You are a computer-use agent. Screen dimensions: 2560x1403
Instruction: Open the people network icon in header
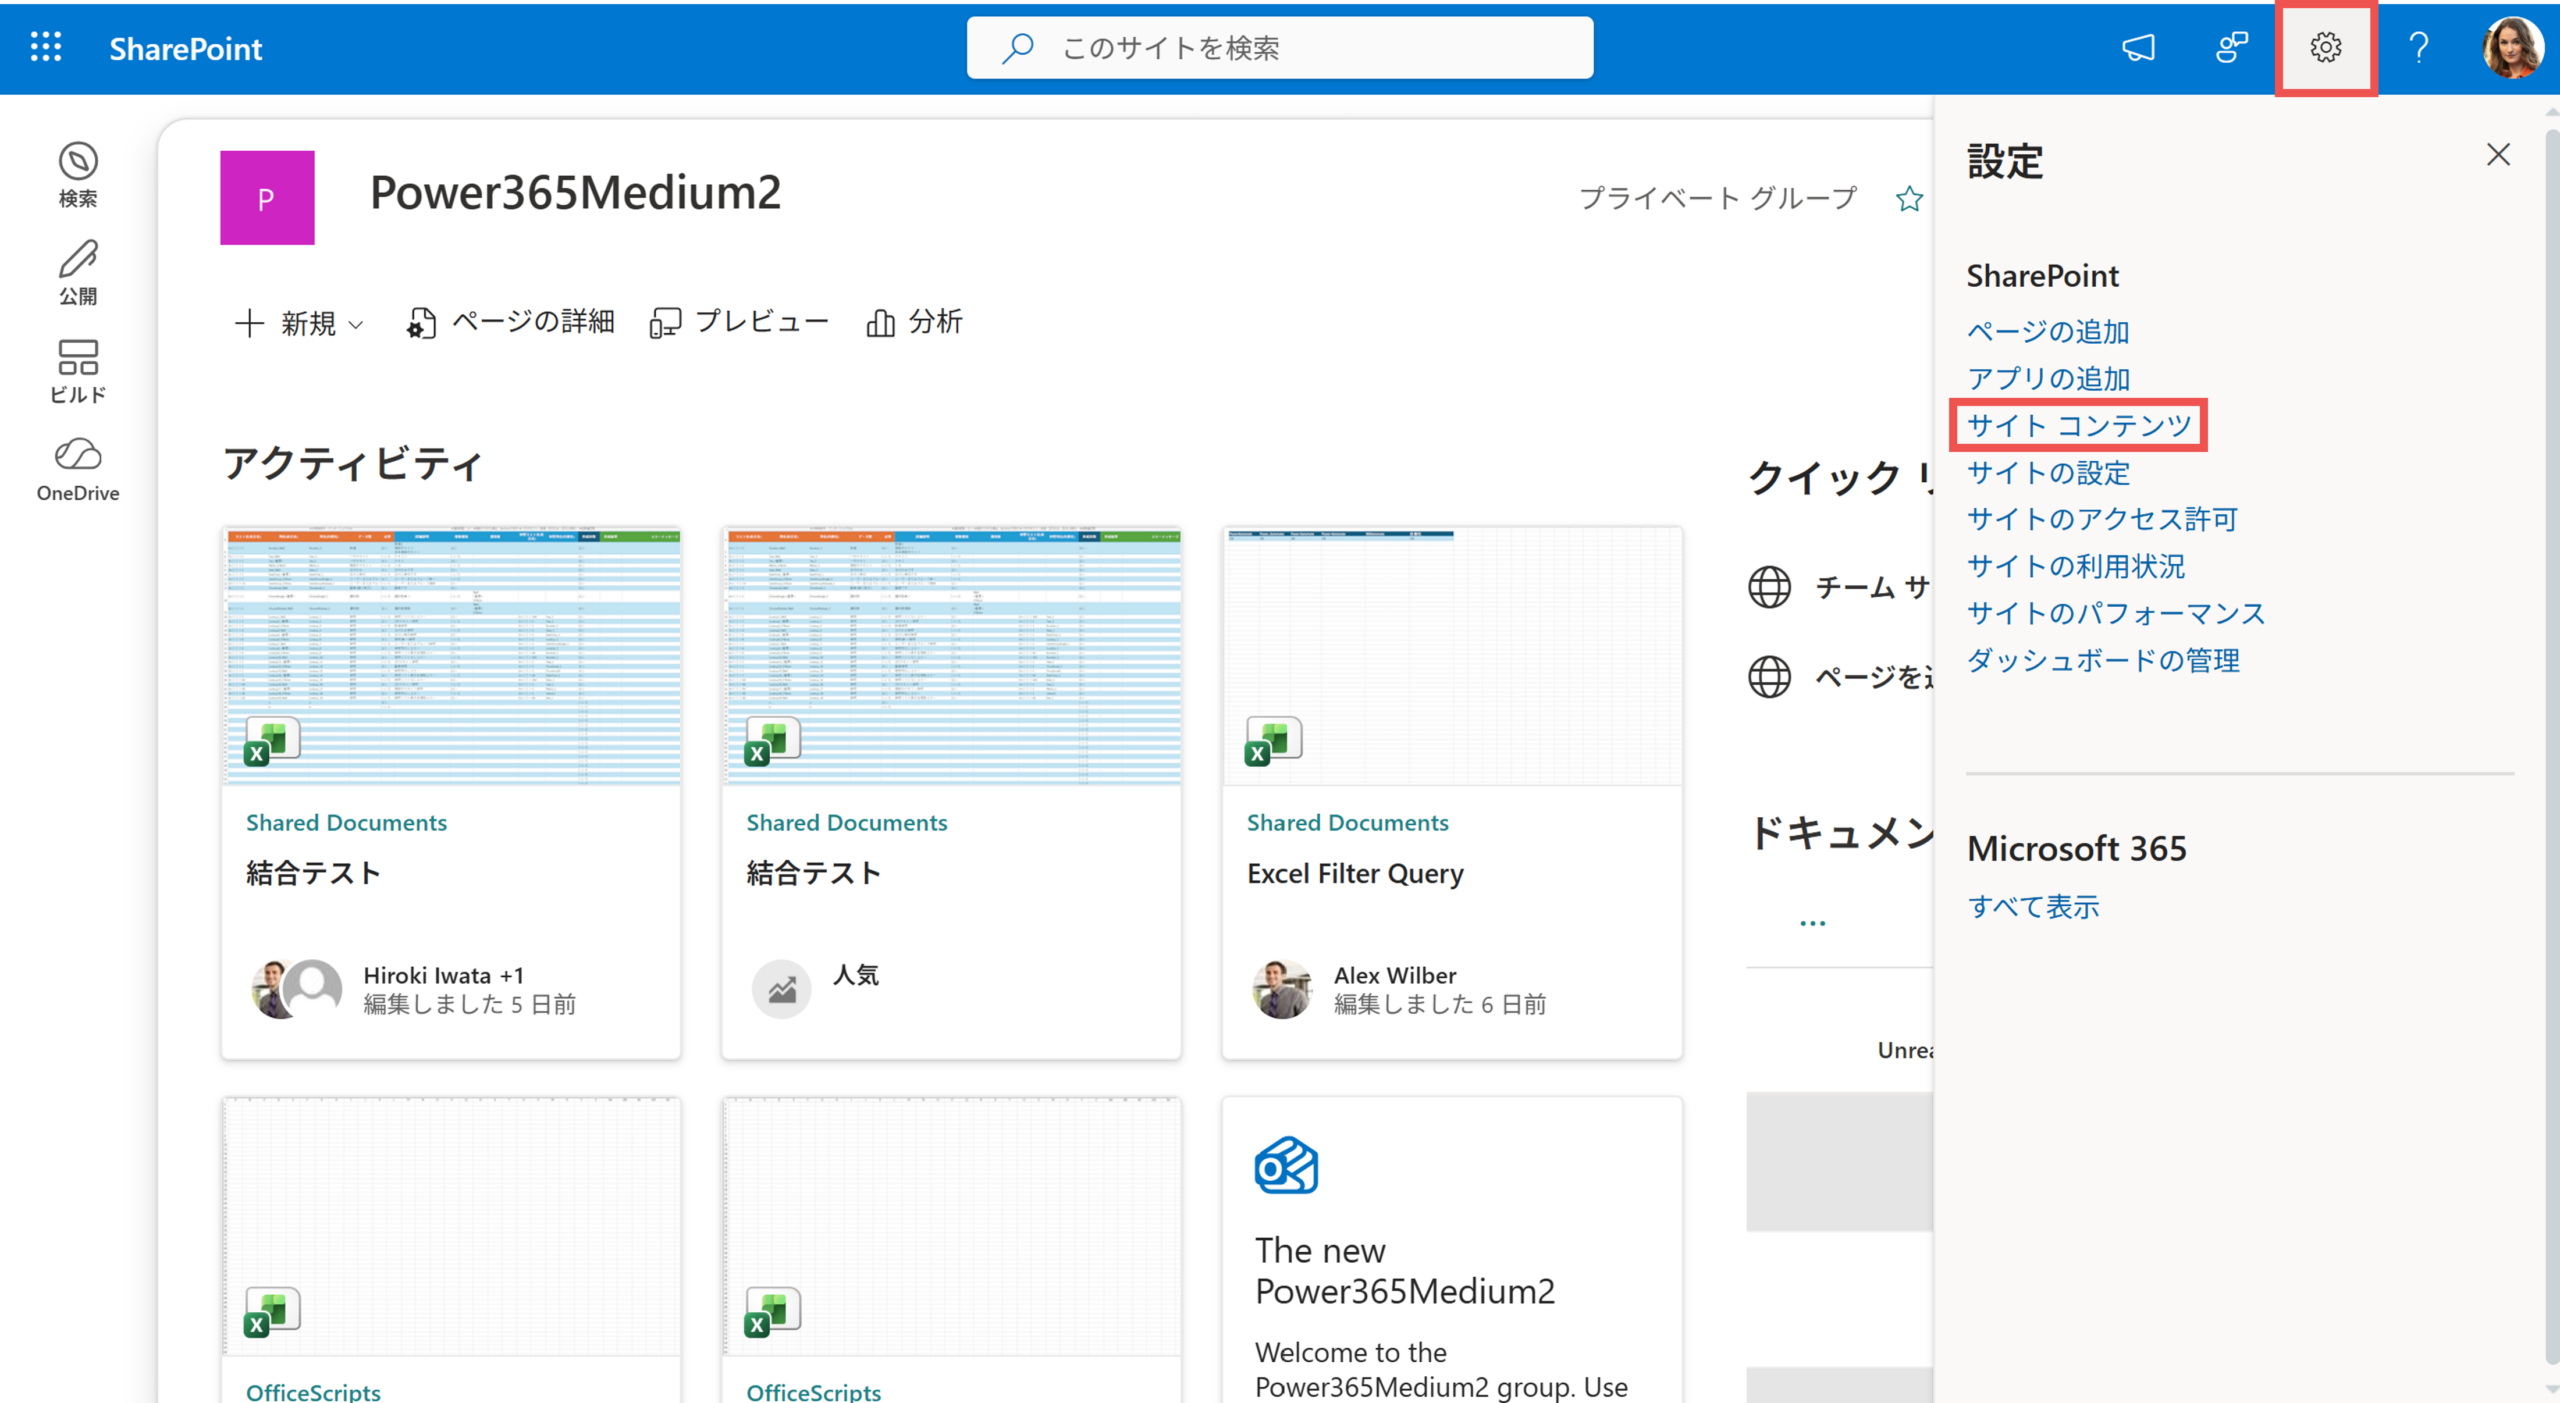pos(2232,47)
